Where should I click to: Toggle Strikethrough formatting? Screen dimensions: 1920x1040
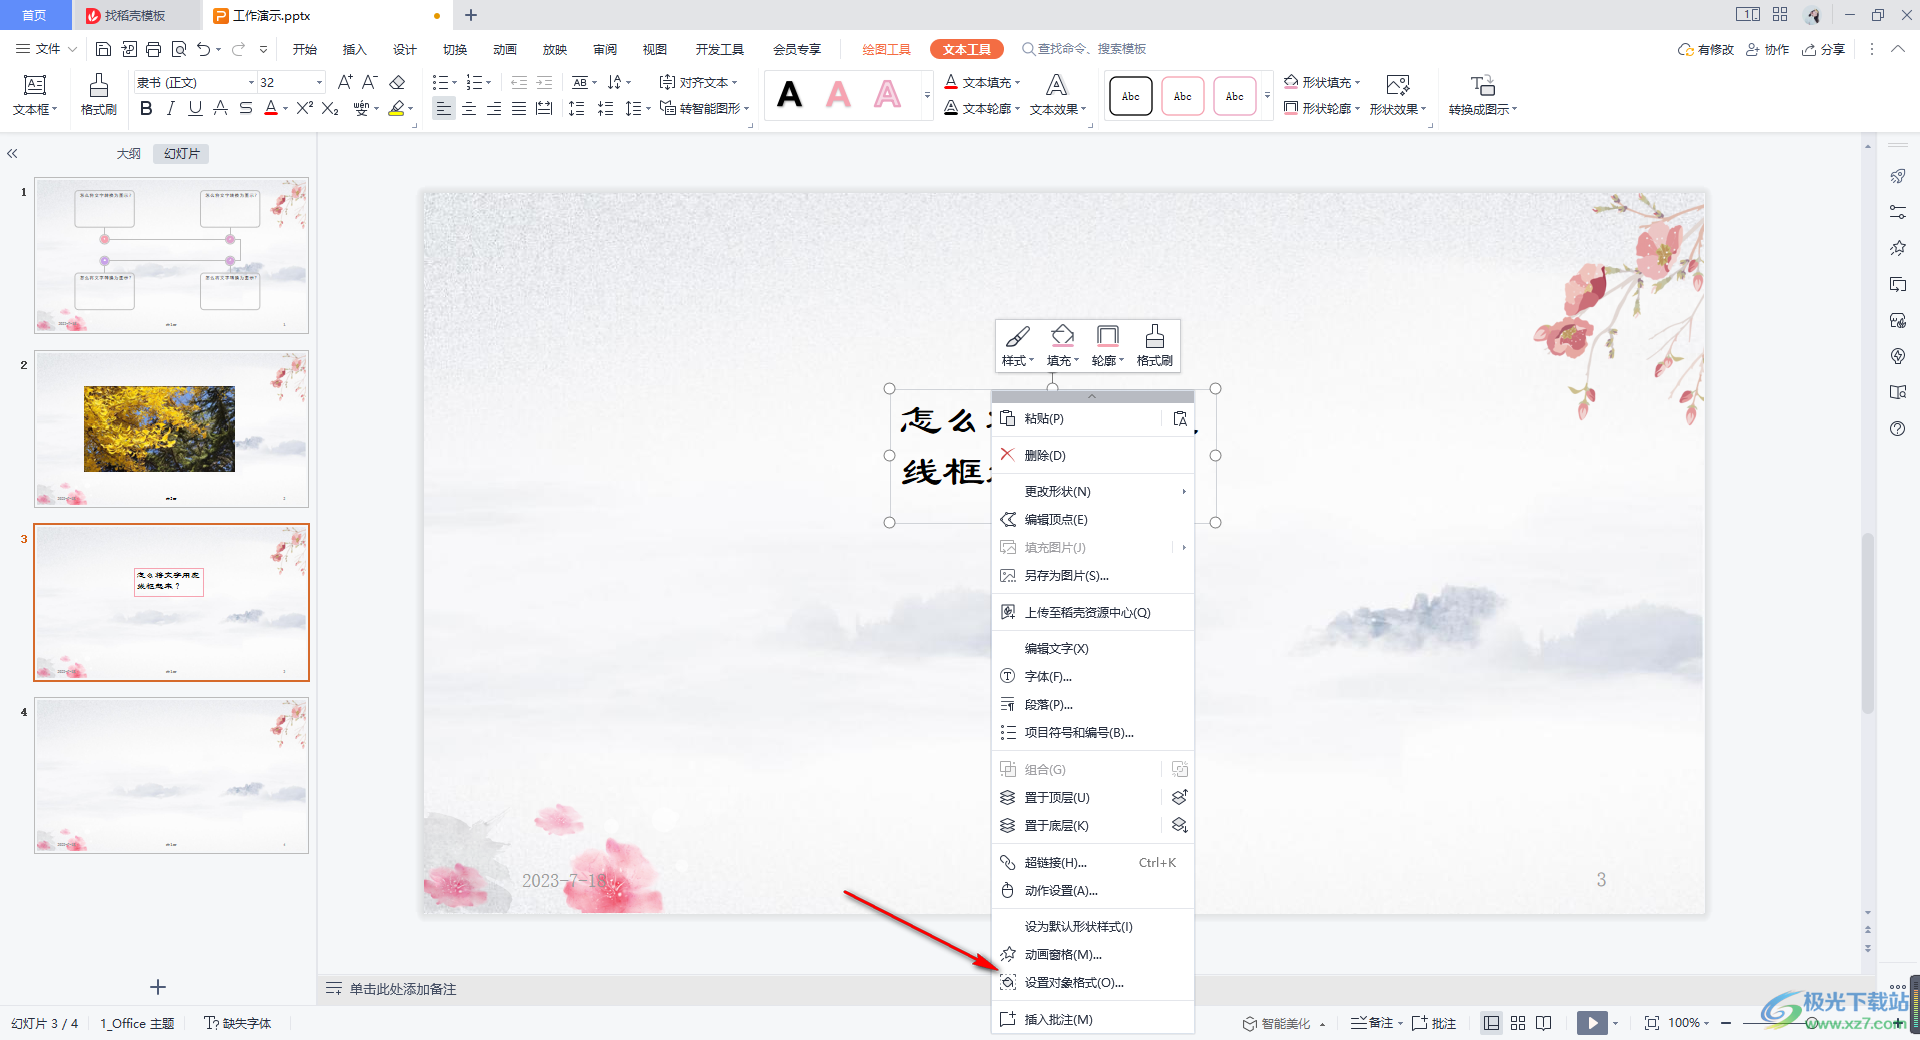(246, 108)
